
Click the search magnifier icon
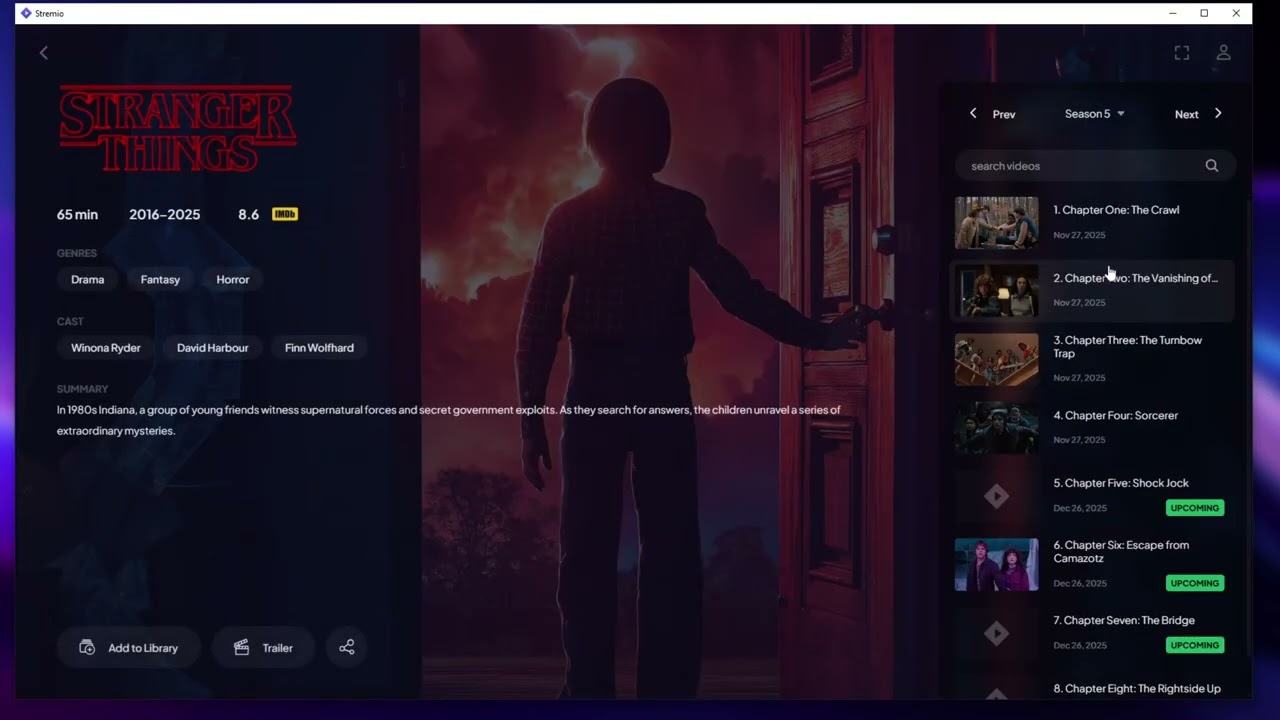1212,166
